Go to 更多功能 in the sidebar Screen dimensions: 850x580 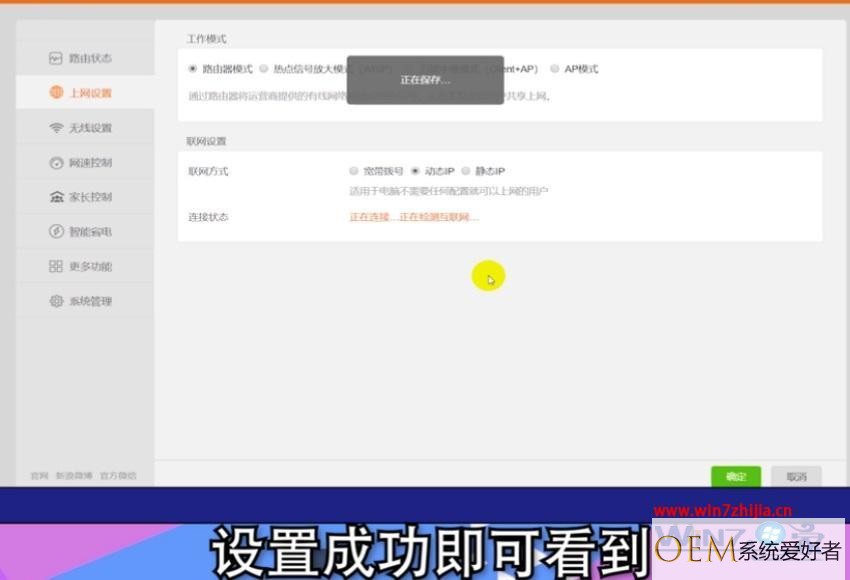tap(80, 266)
